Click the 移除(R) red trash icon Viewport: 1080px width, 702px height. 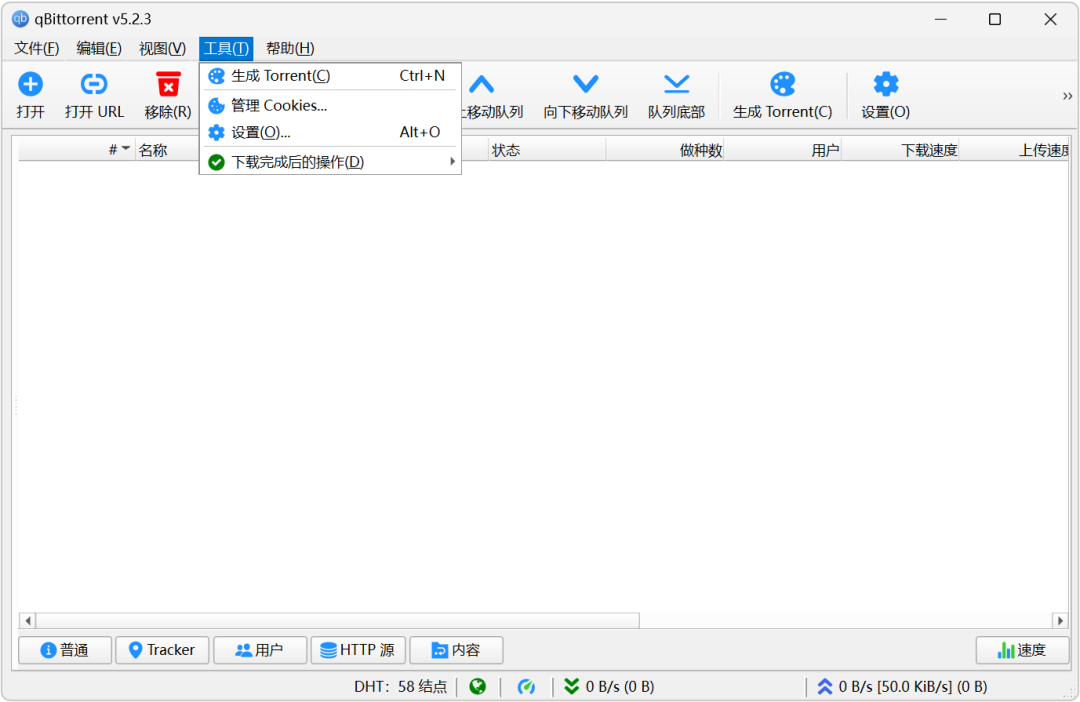(x=168, y=85)
